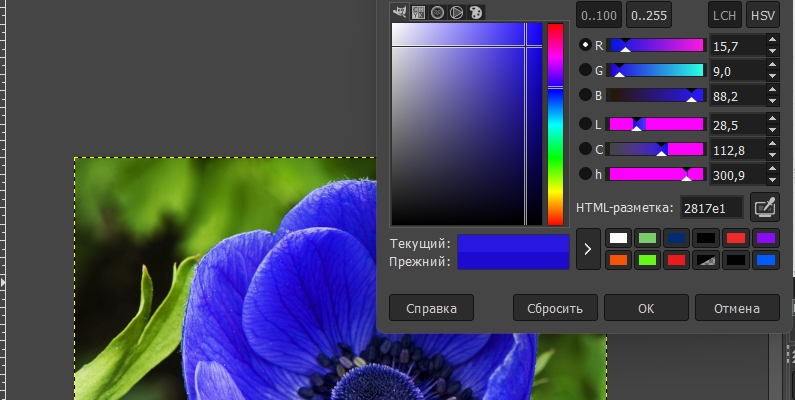Click the screen color picker eyedropper
Screen dimensions: 795x400
764,207
